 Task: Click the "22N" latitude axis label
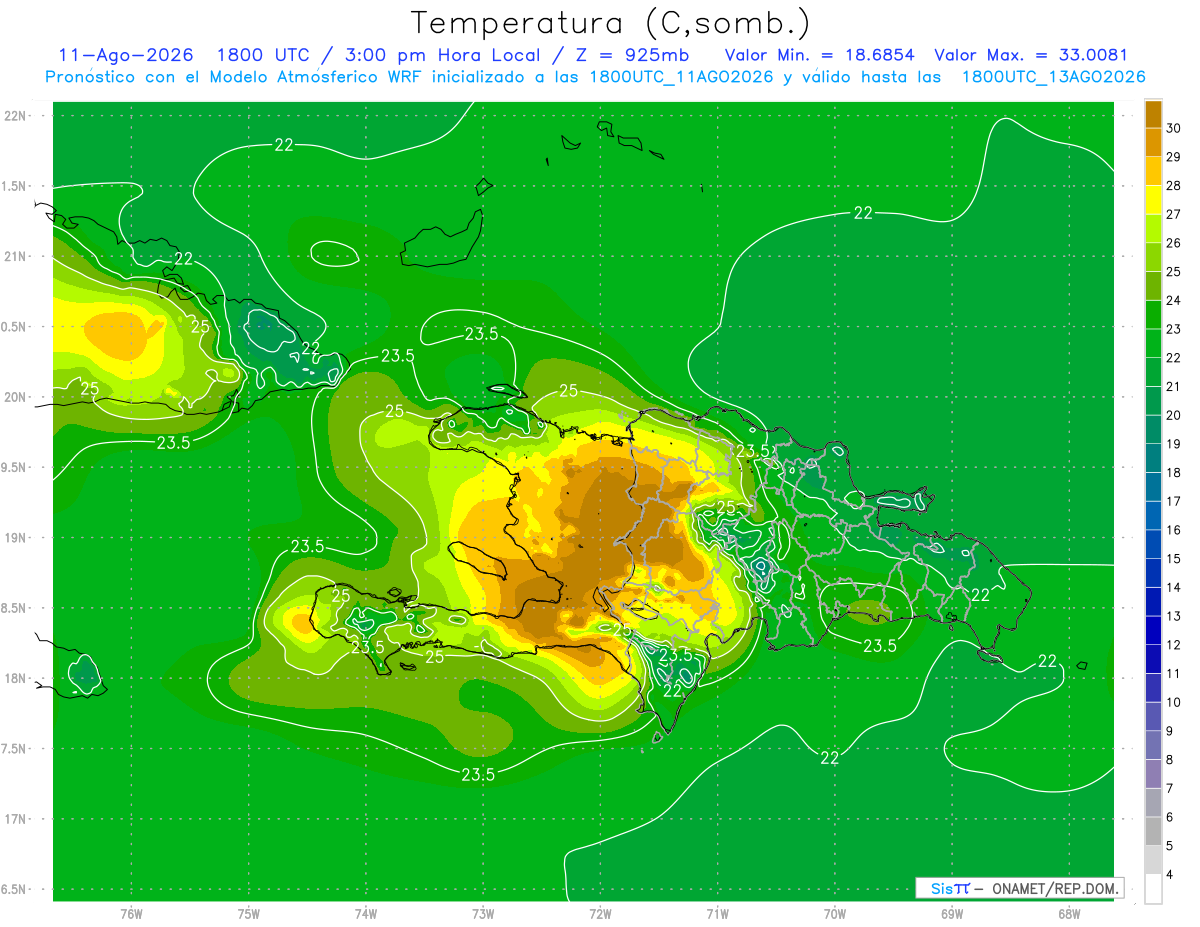pyautogui.click(x=17, y=116)
